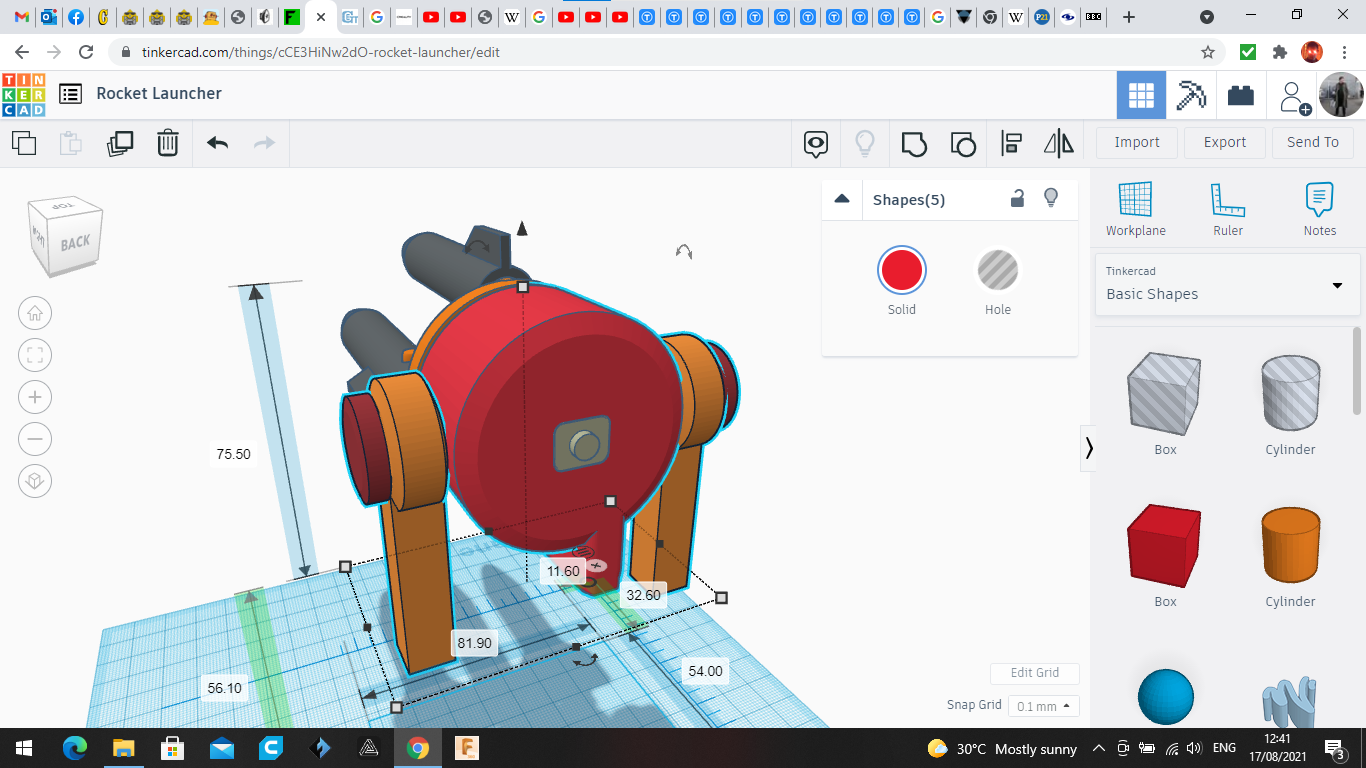Open the Notes tool
This screenshot has width=1366, height=768.
[1319, 210]
